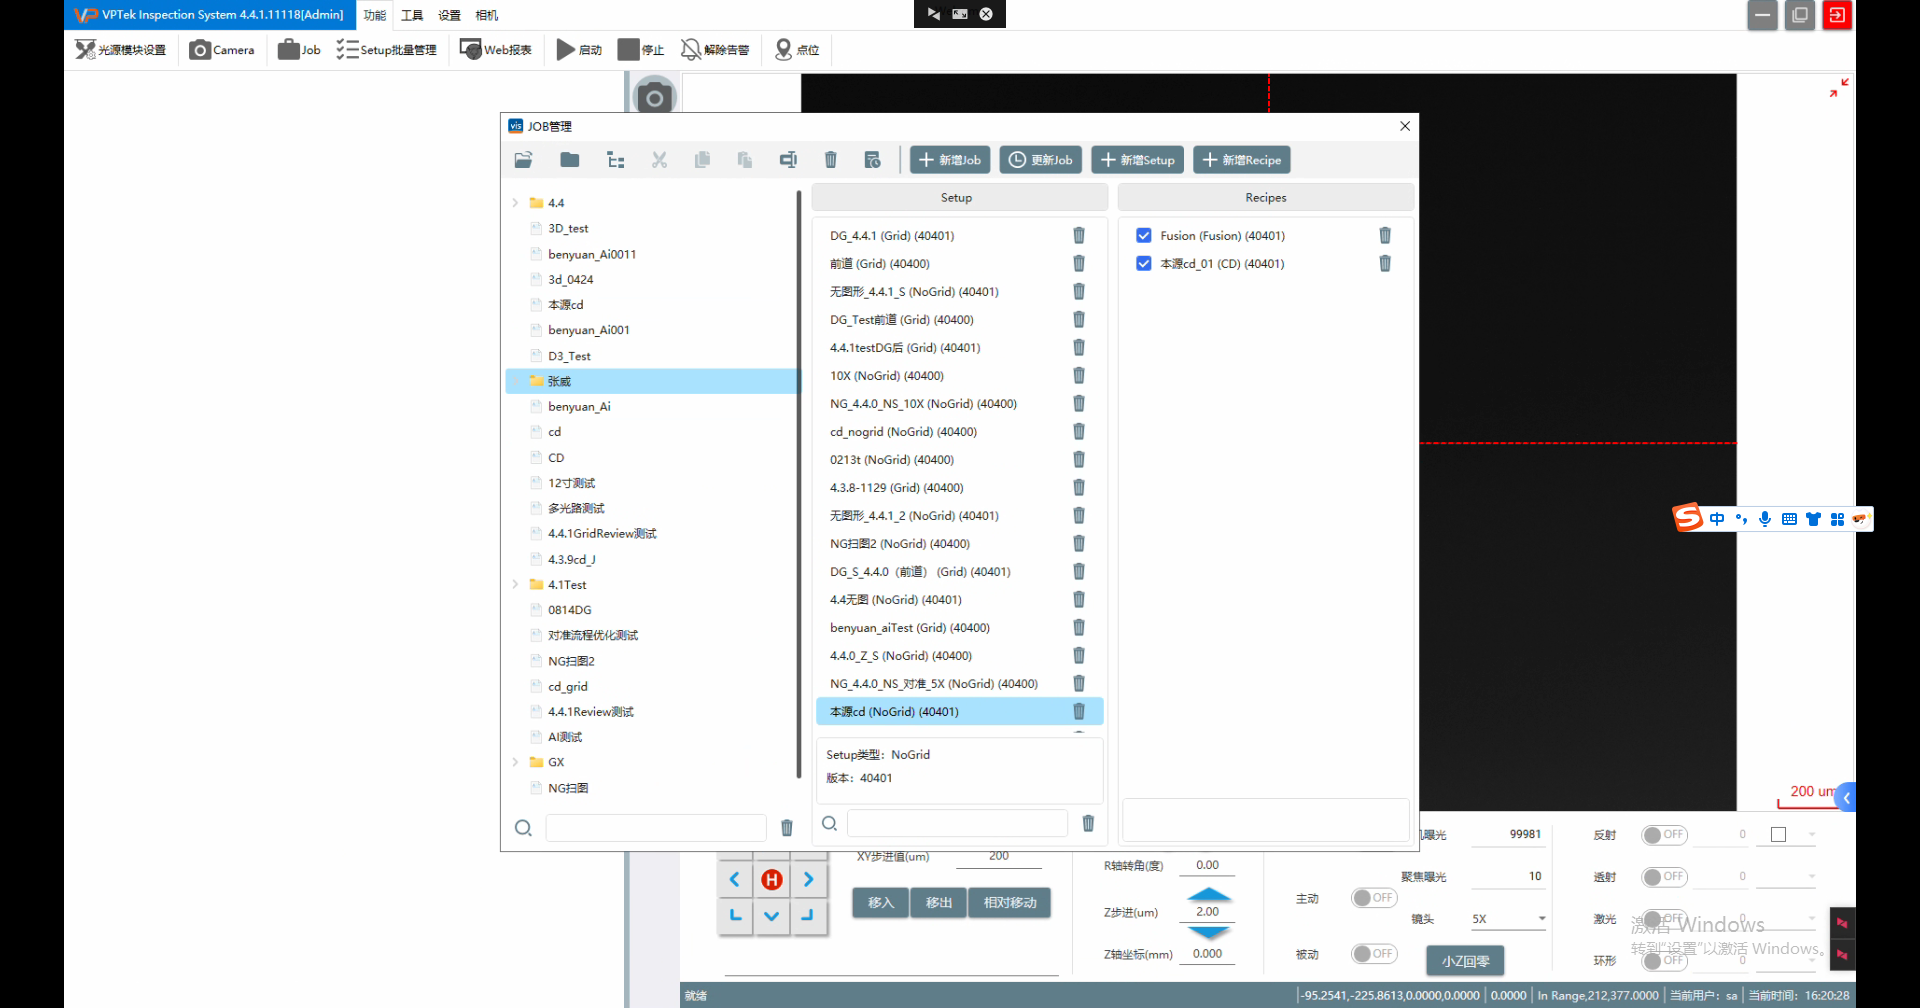Click the red H home button
The image size is (1920, 1008).
click(x=771, y=880)
